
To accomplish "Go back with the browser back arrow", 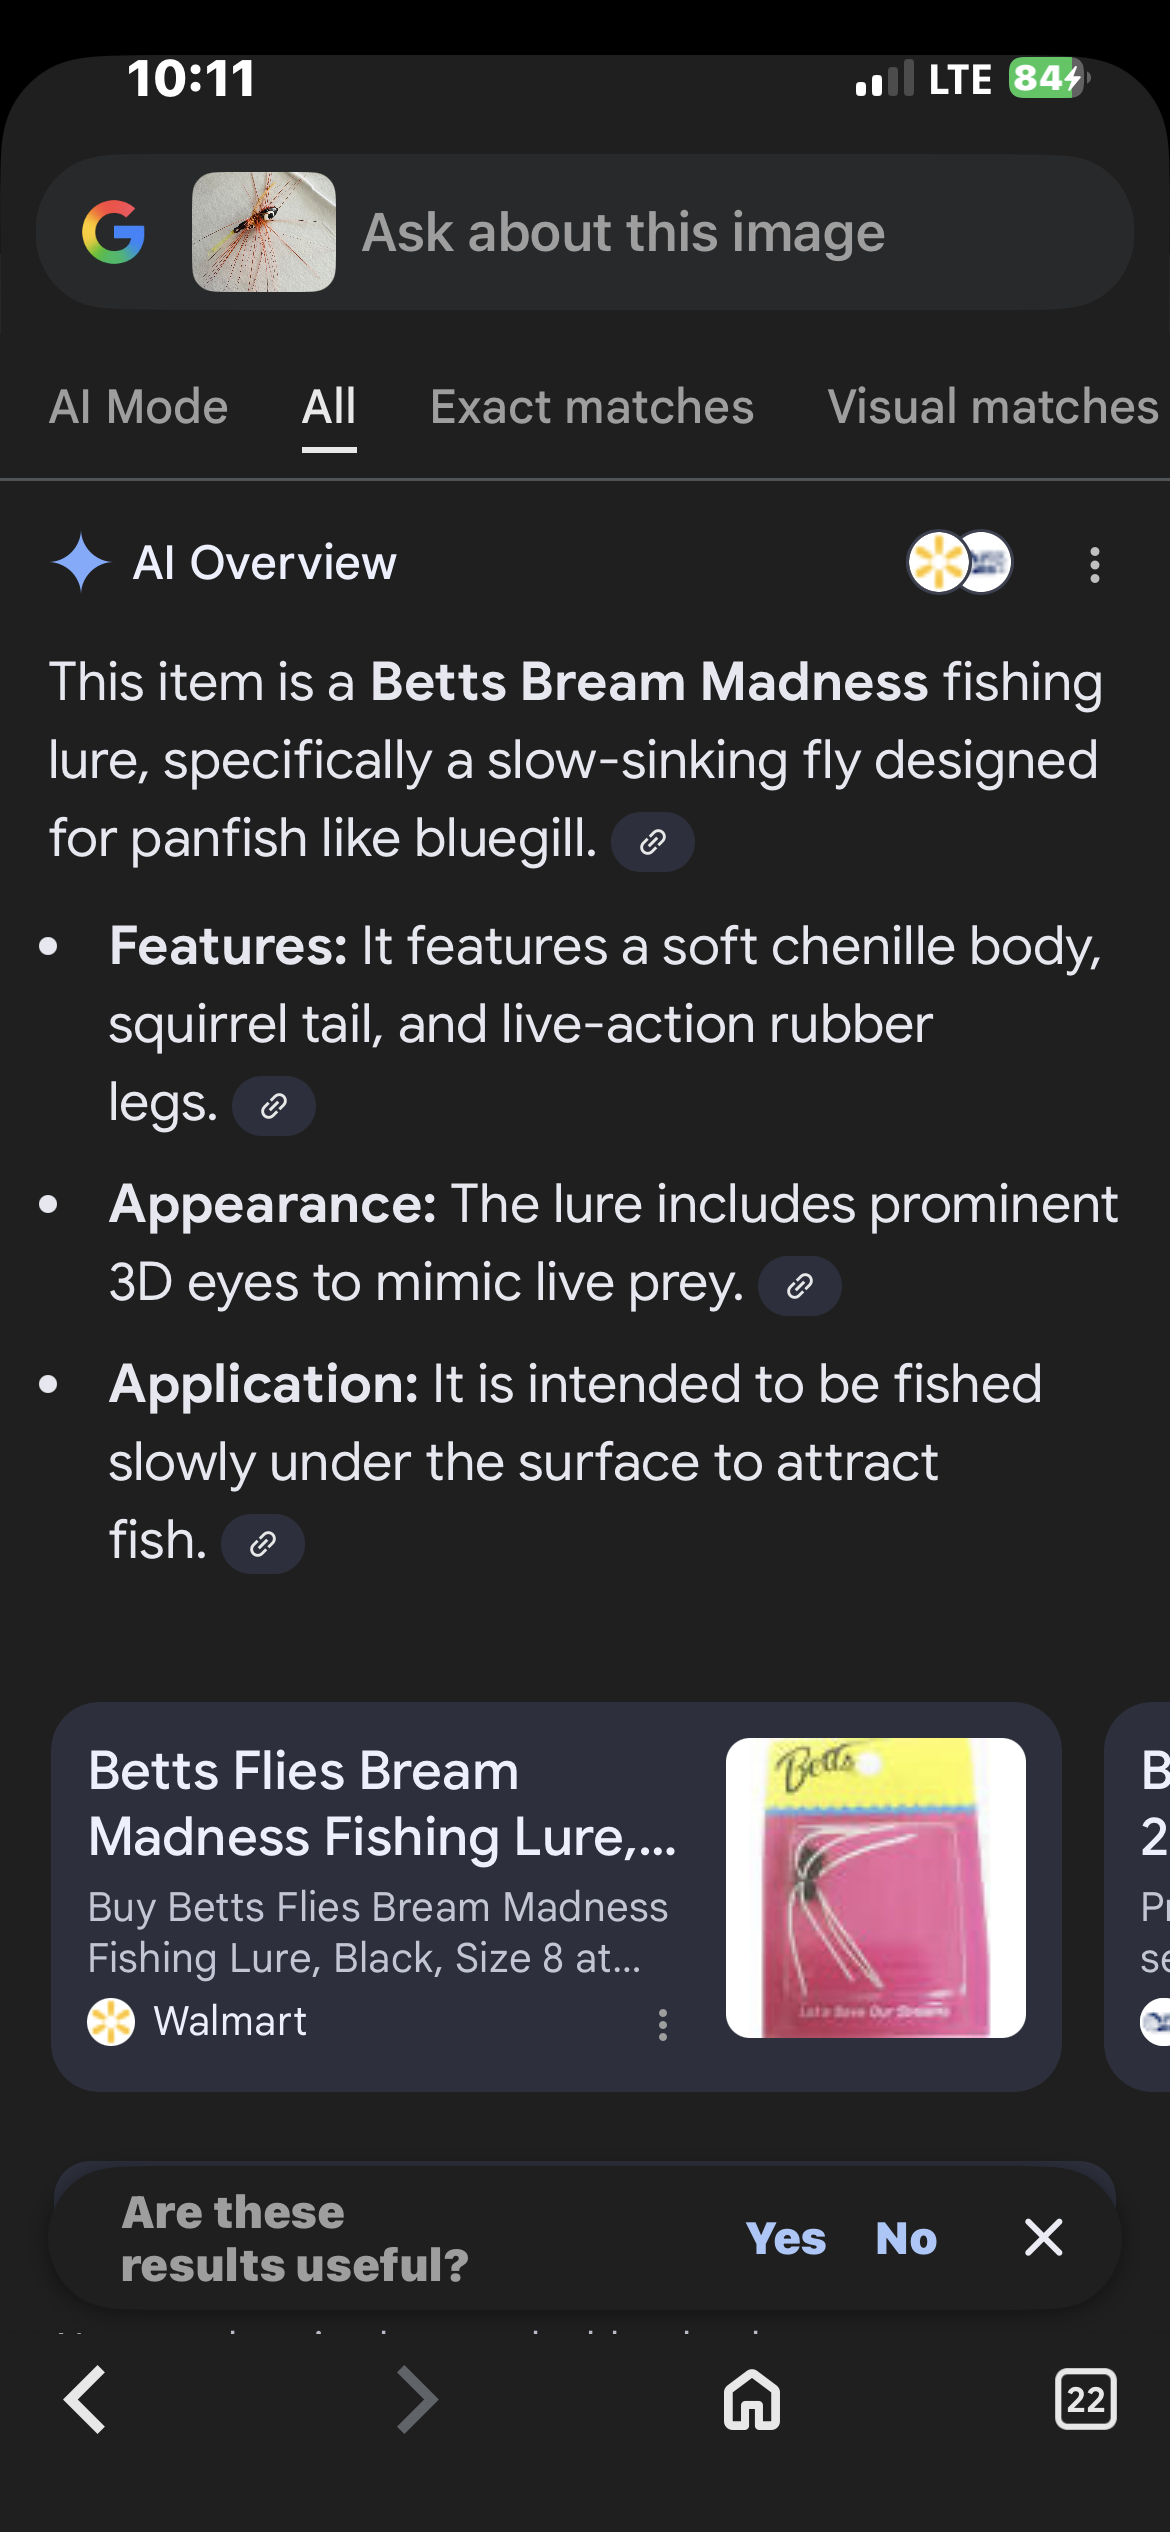I will 86,2399.
